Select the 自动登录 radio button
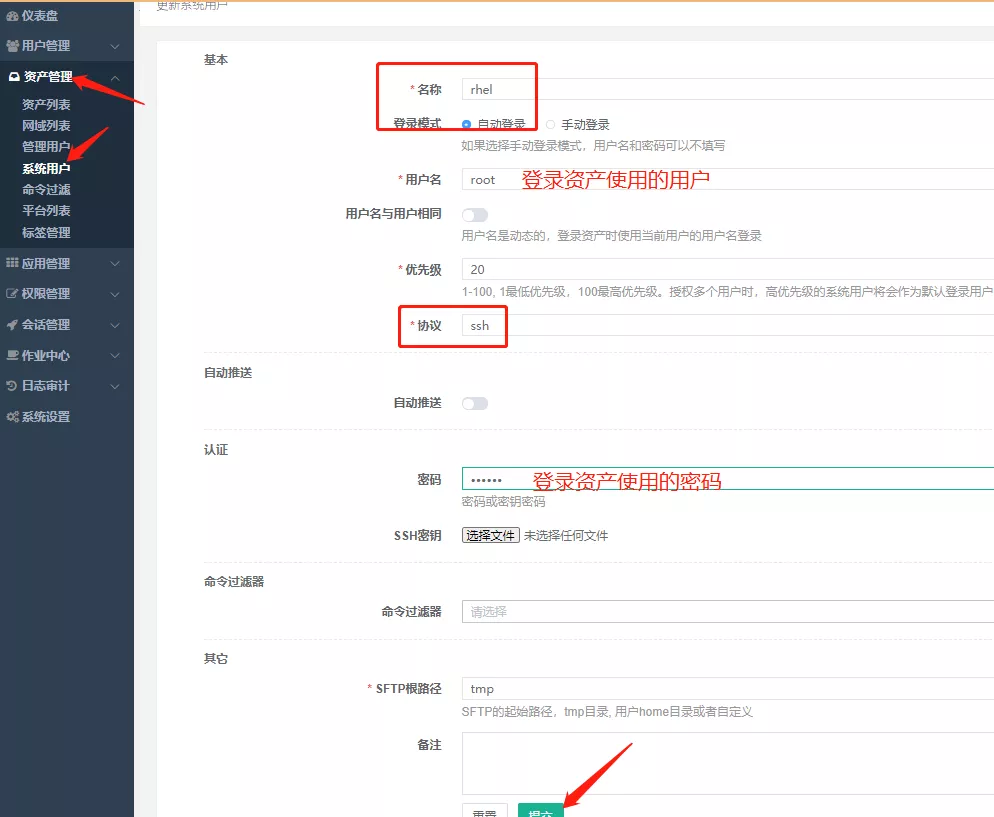This screenshot has width=994, height=817. point(467,125)
